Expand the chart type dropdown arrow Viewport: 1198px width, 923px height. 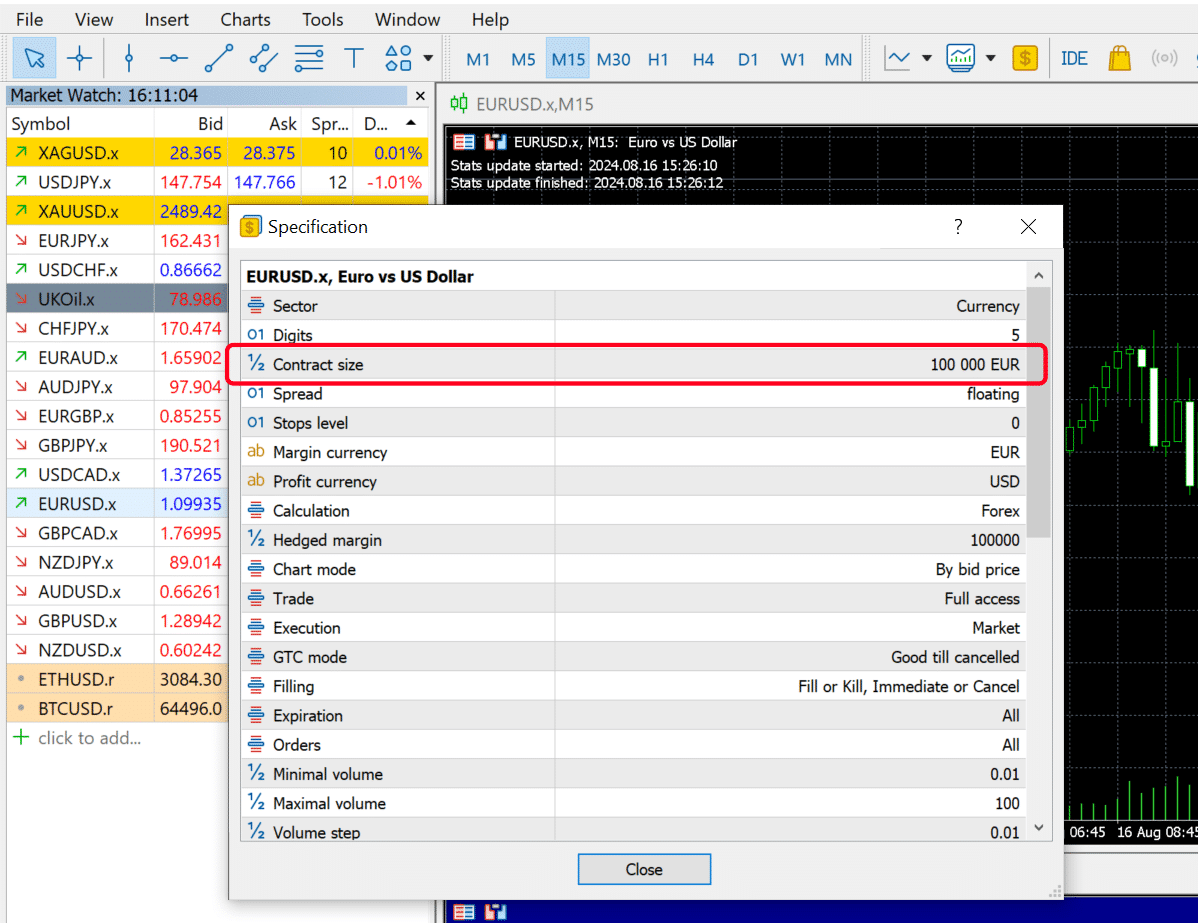pos(927,58)
